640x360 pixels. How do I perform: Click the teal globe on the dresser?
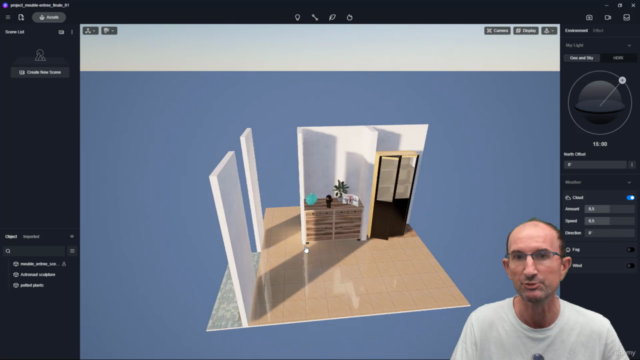pos(311,199)
